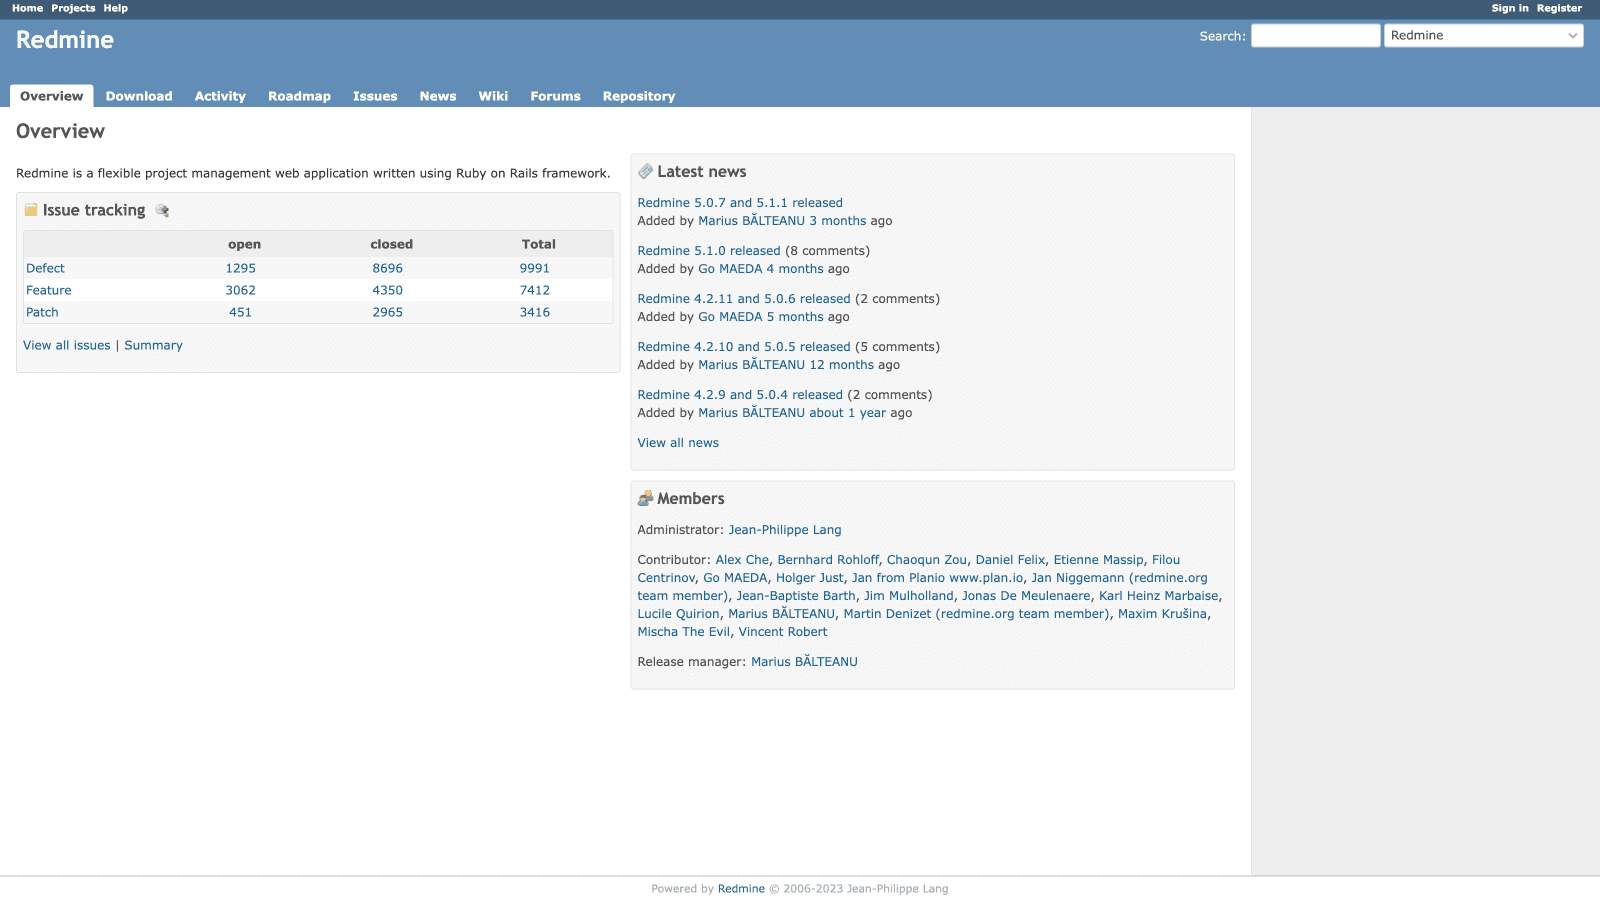
Task: Click Home in the top menu
Action: [x=28, y=8]
